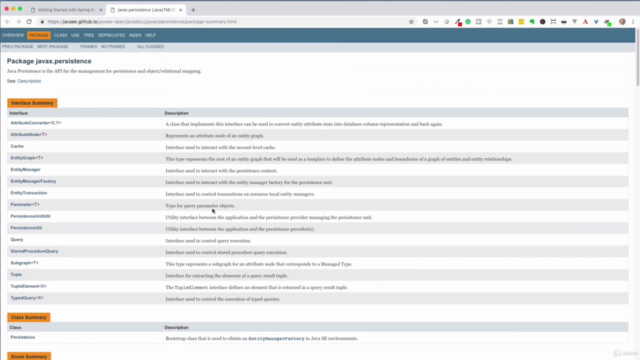Viewport: 640px width, 360px height.
Task: Click the yellow square extension icon
Action: [521, 22]
